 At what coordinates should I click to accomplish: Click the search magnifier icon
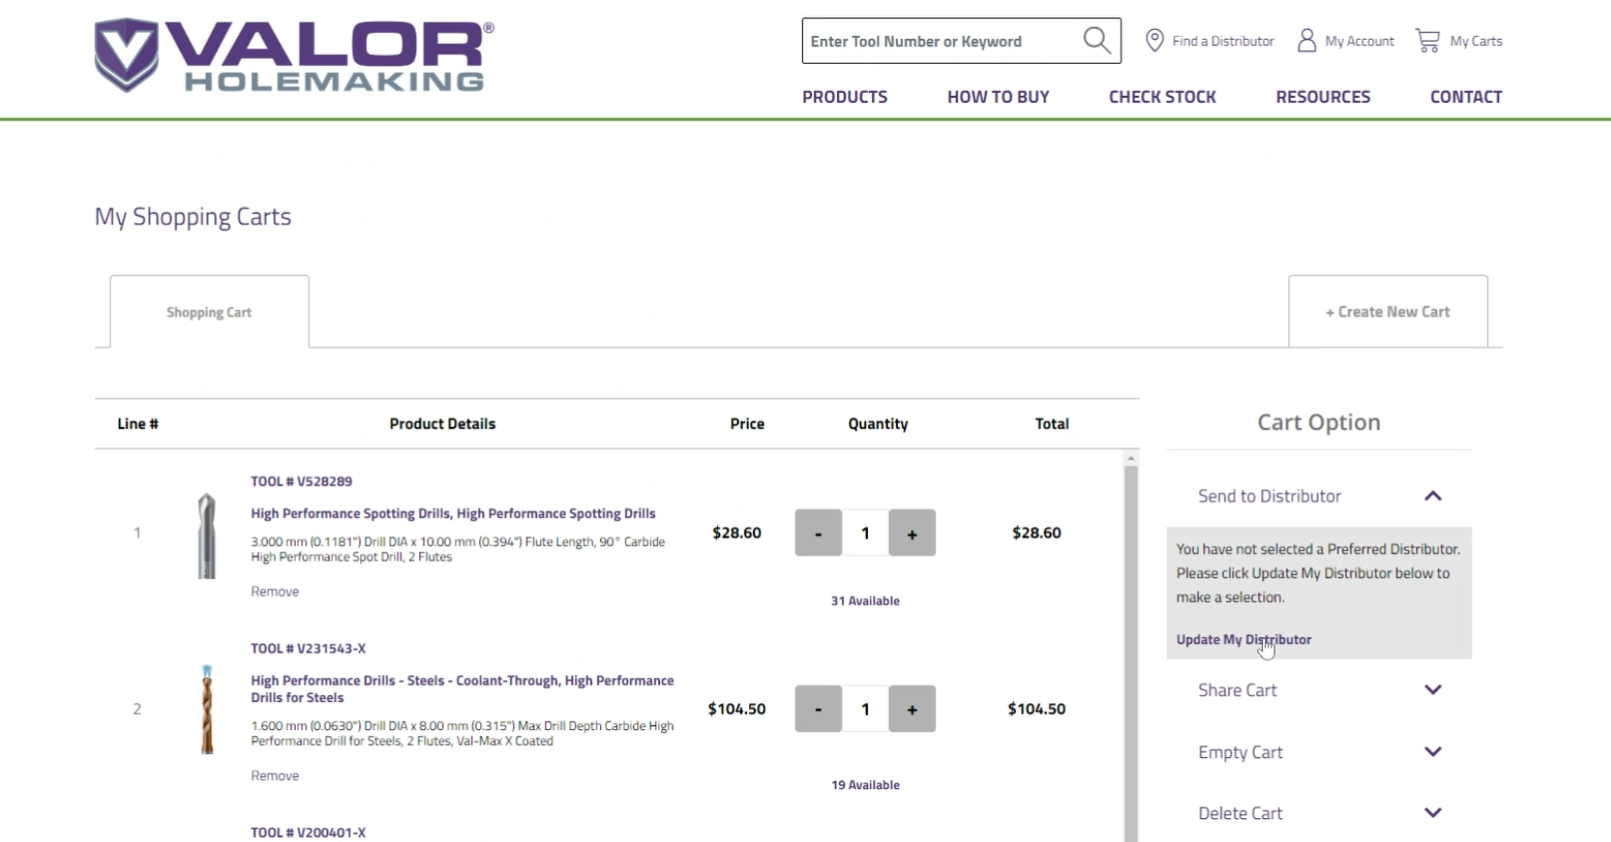tap(1096, 41)
